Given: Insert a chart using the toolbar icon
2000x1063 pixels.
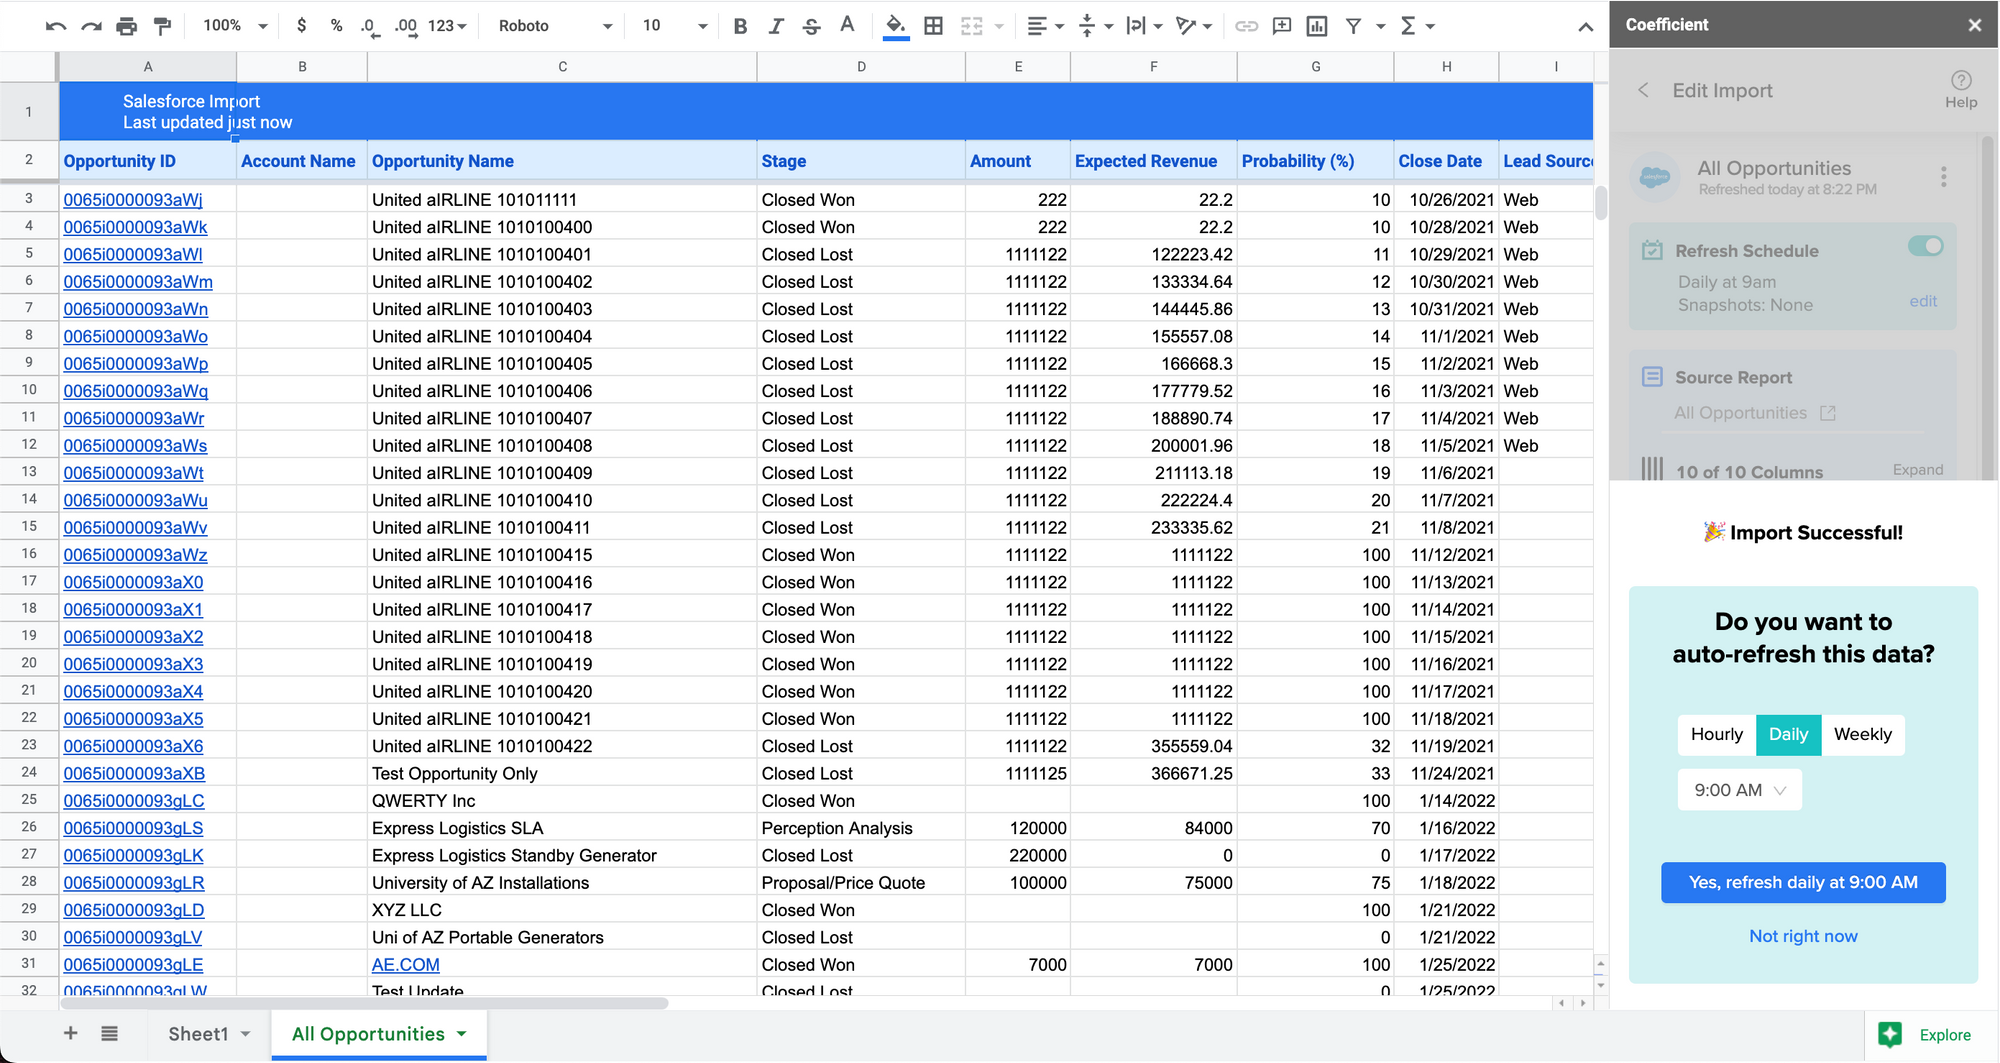Looking at the screenshot, I should (x=1316, y=26).
